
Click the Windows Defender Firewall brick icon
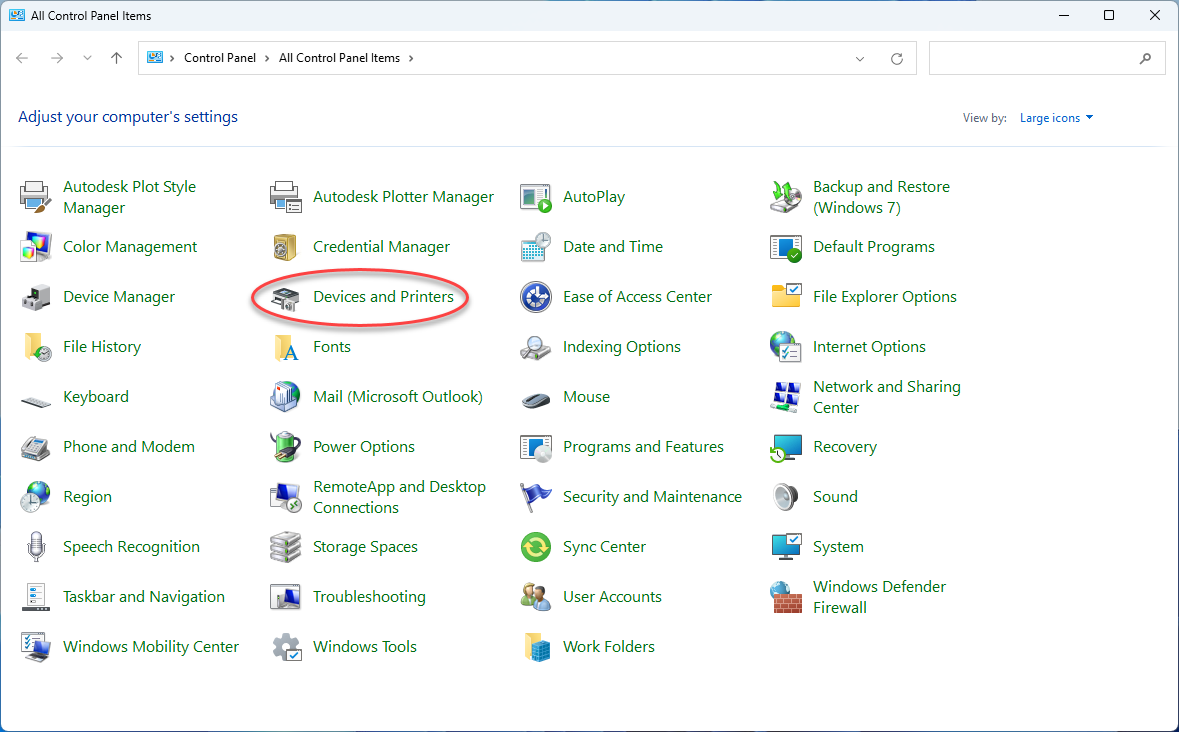(786, 597)
